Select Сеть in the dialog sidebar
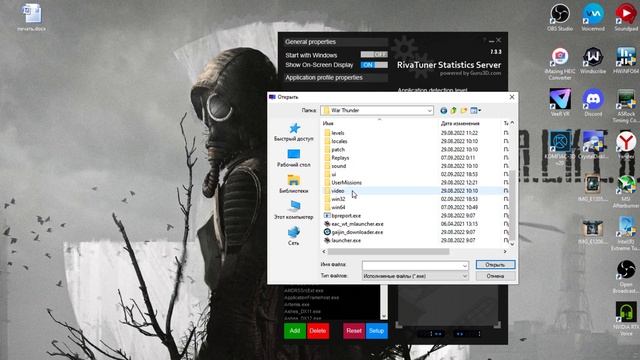The height and width of the screenshot is (360, 640). coord(293,236)
